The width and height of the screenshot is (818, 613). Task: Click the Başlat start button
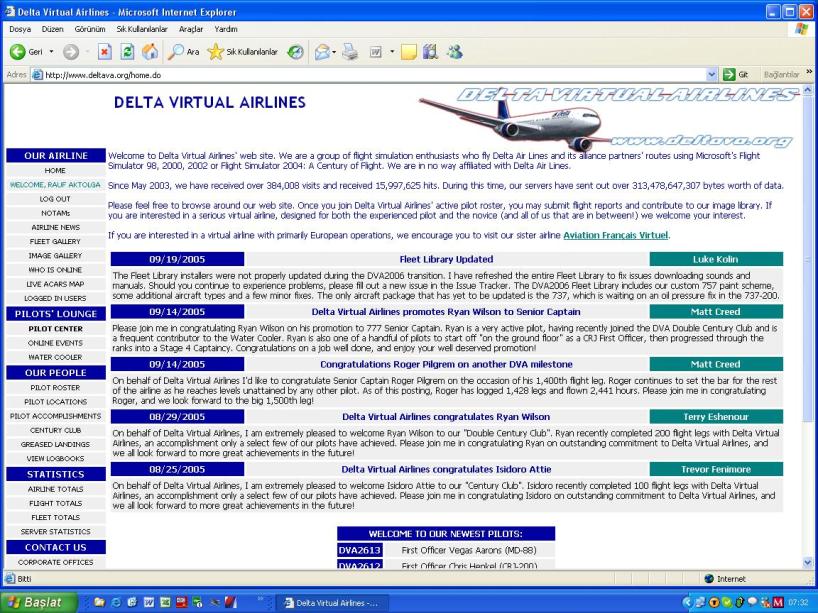38,603
